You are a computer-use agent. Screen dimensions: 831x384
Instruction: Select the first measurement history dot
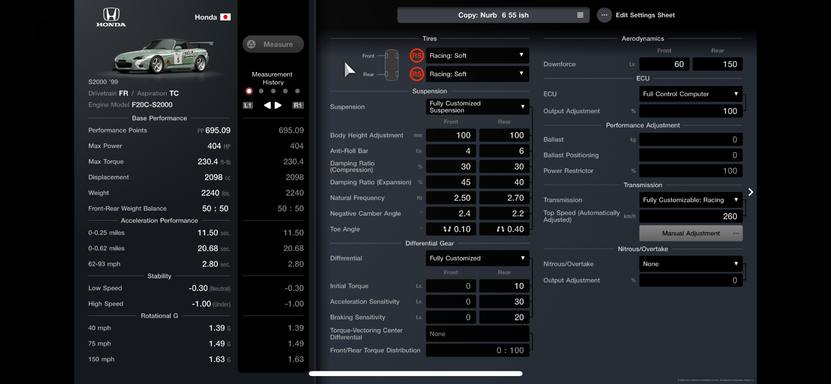click(249, 91)
